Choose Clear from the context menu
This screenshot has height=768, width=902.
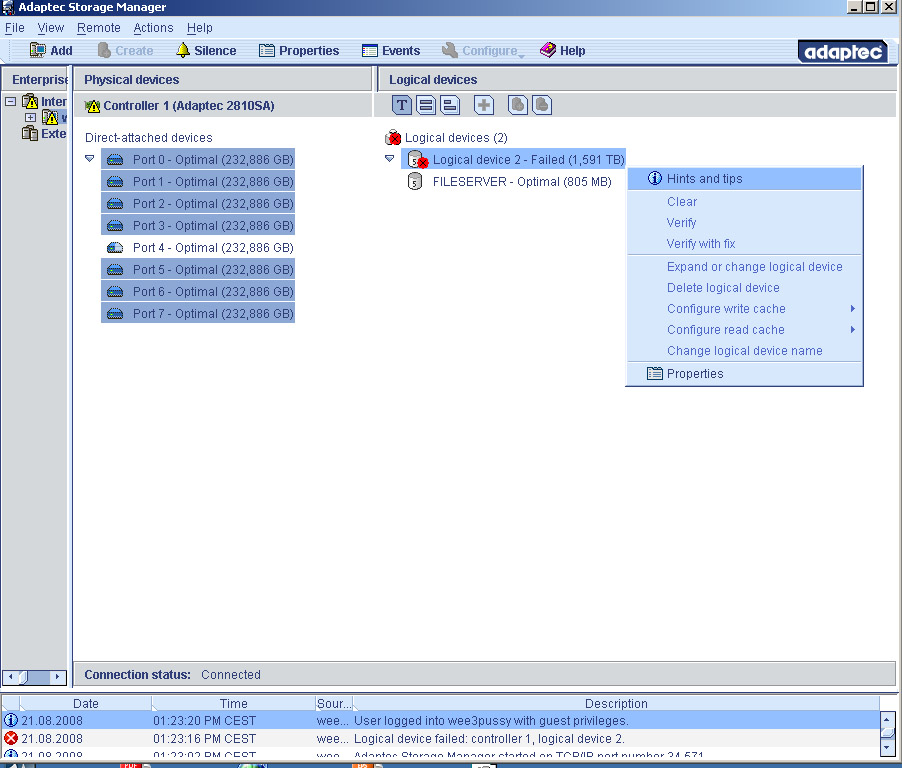pyautogui.click(x=744, y=202)
